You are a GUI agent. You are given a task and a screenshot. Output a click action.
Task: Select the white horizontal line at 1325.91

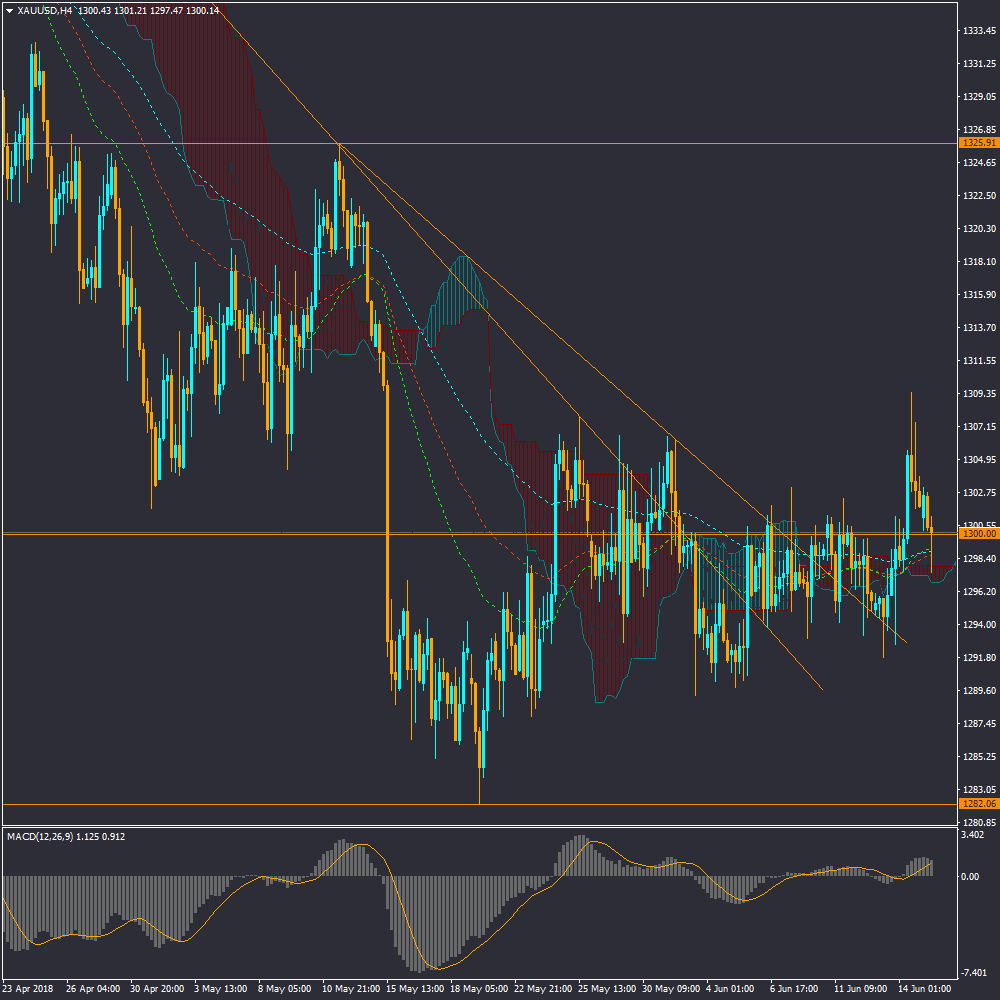pyautogui.click(x=600, y=143)
